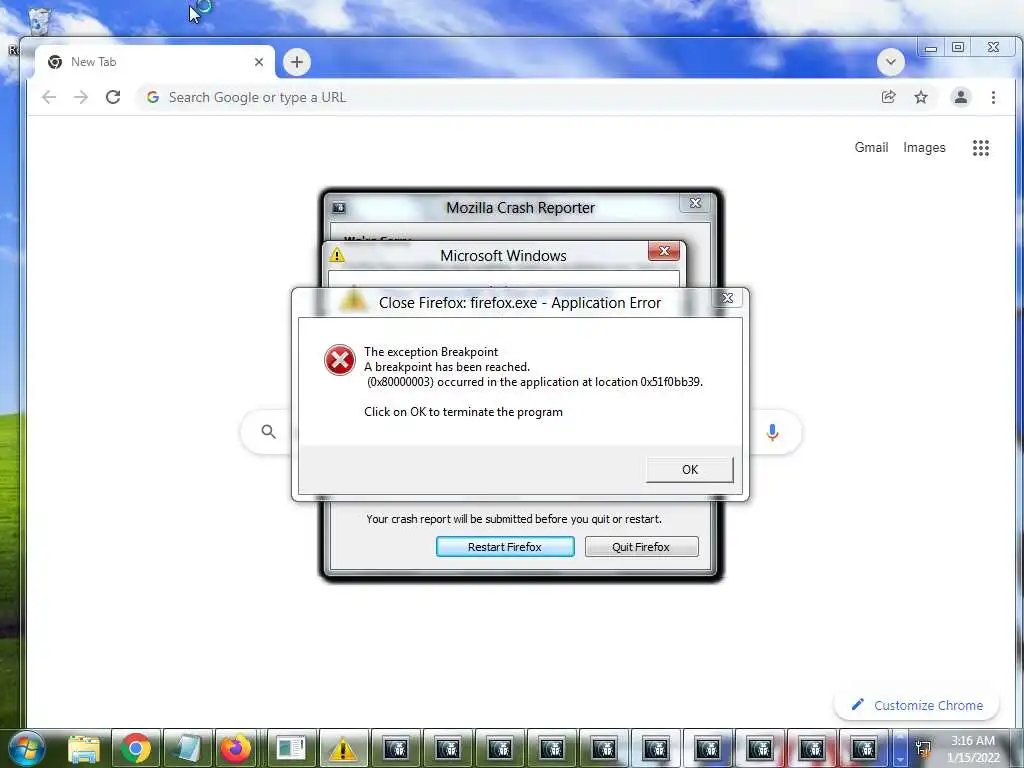Screen dimensions: 1024x768
Task: Open the Gmail link
Action: pos(871,148)
